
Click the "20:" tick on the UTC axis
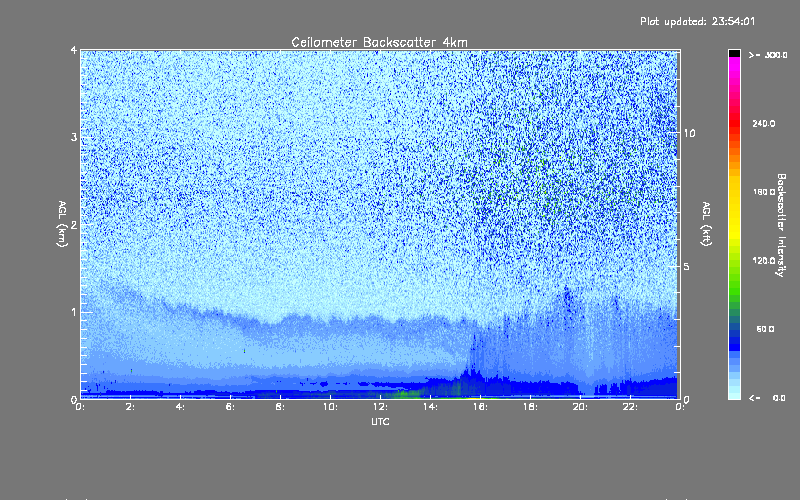click(580, 407)
